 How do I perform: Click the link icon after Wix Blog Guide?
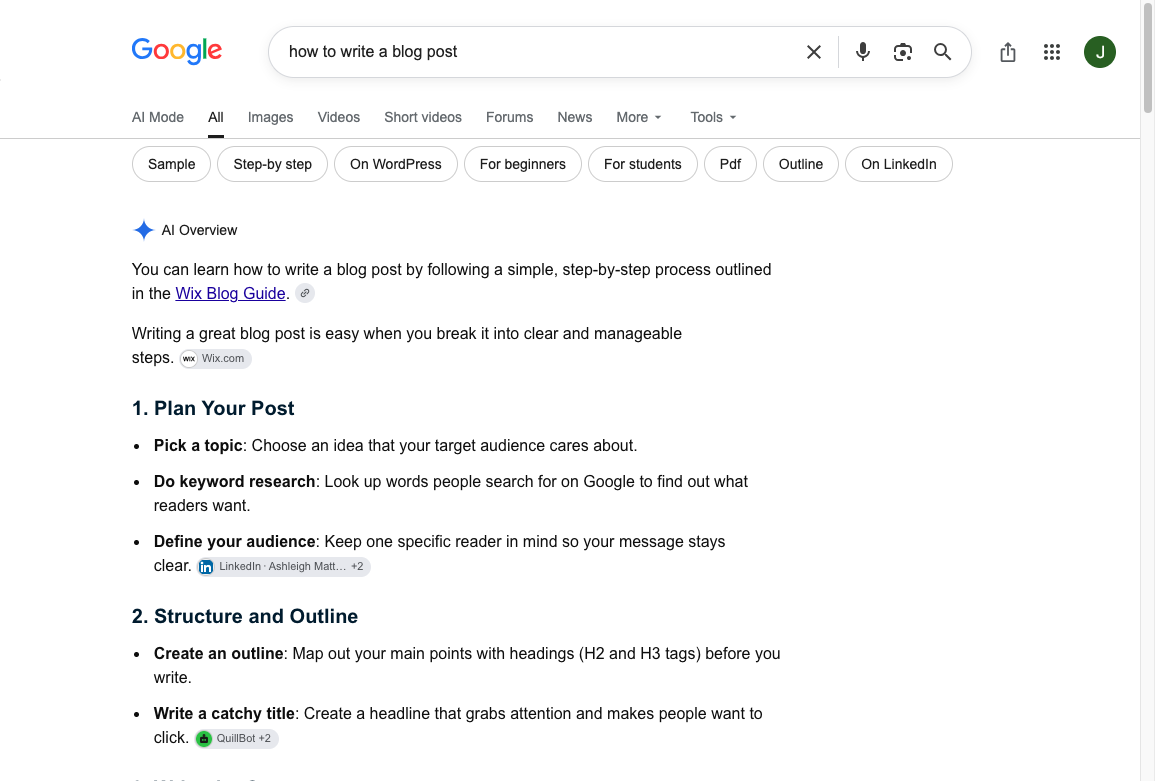(x=305, y=293)
